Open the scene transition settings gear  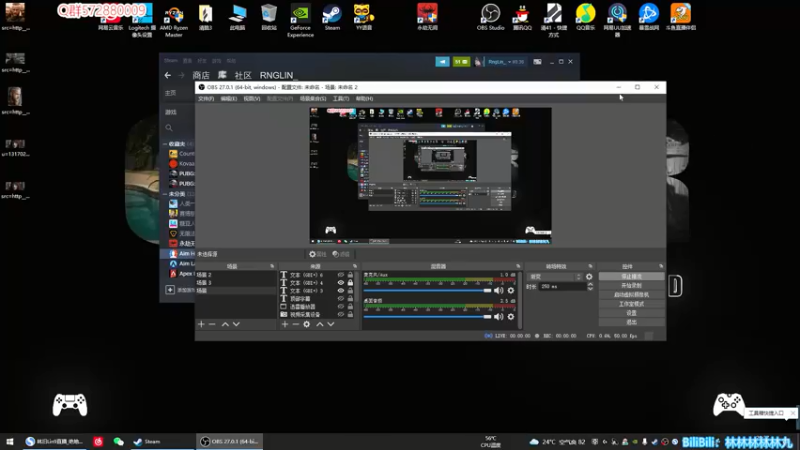589,277
